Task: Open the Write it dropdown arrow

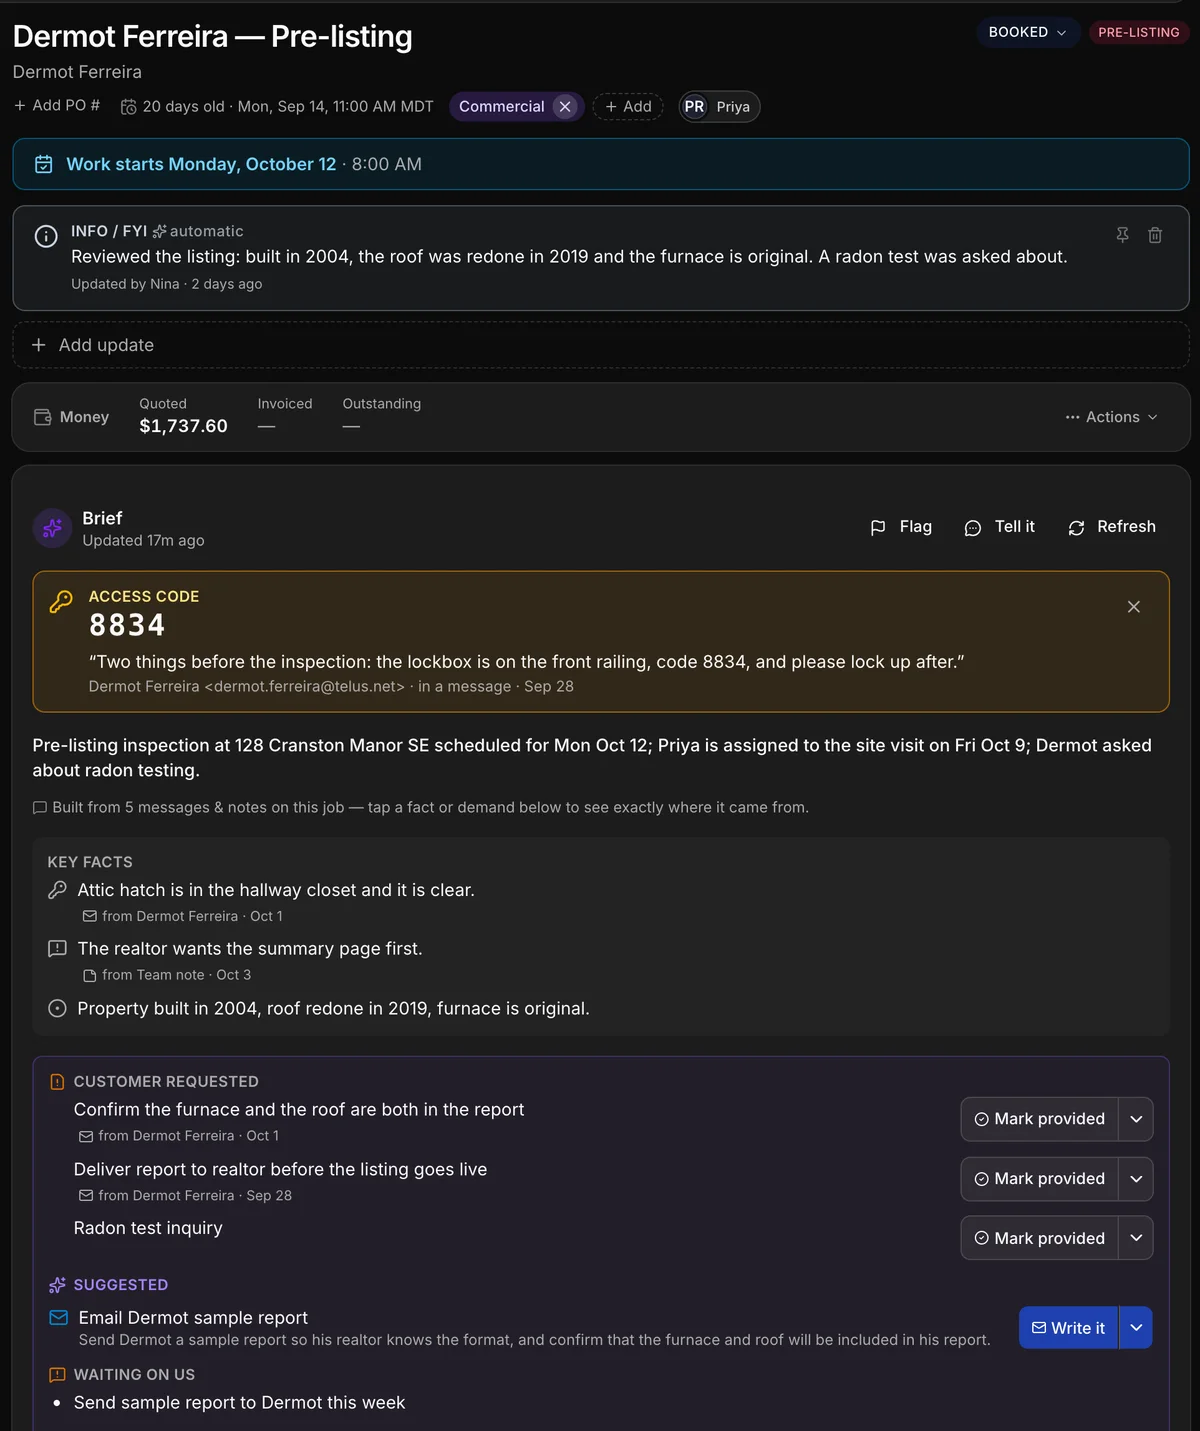Action: tap(1136, 1328)
